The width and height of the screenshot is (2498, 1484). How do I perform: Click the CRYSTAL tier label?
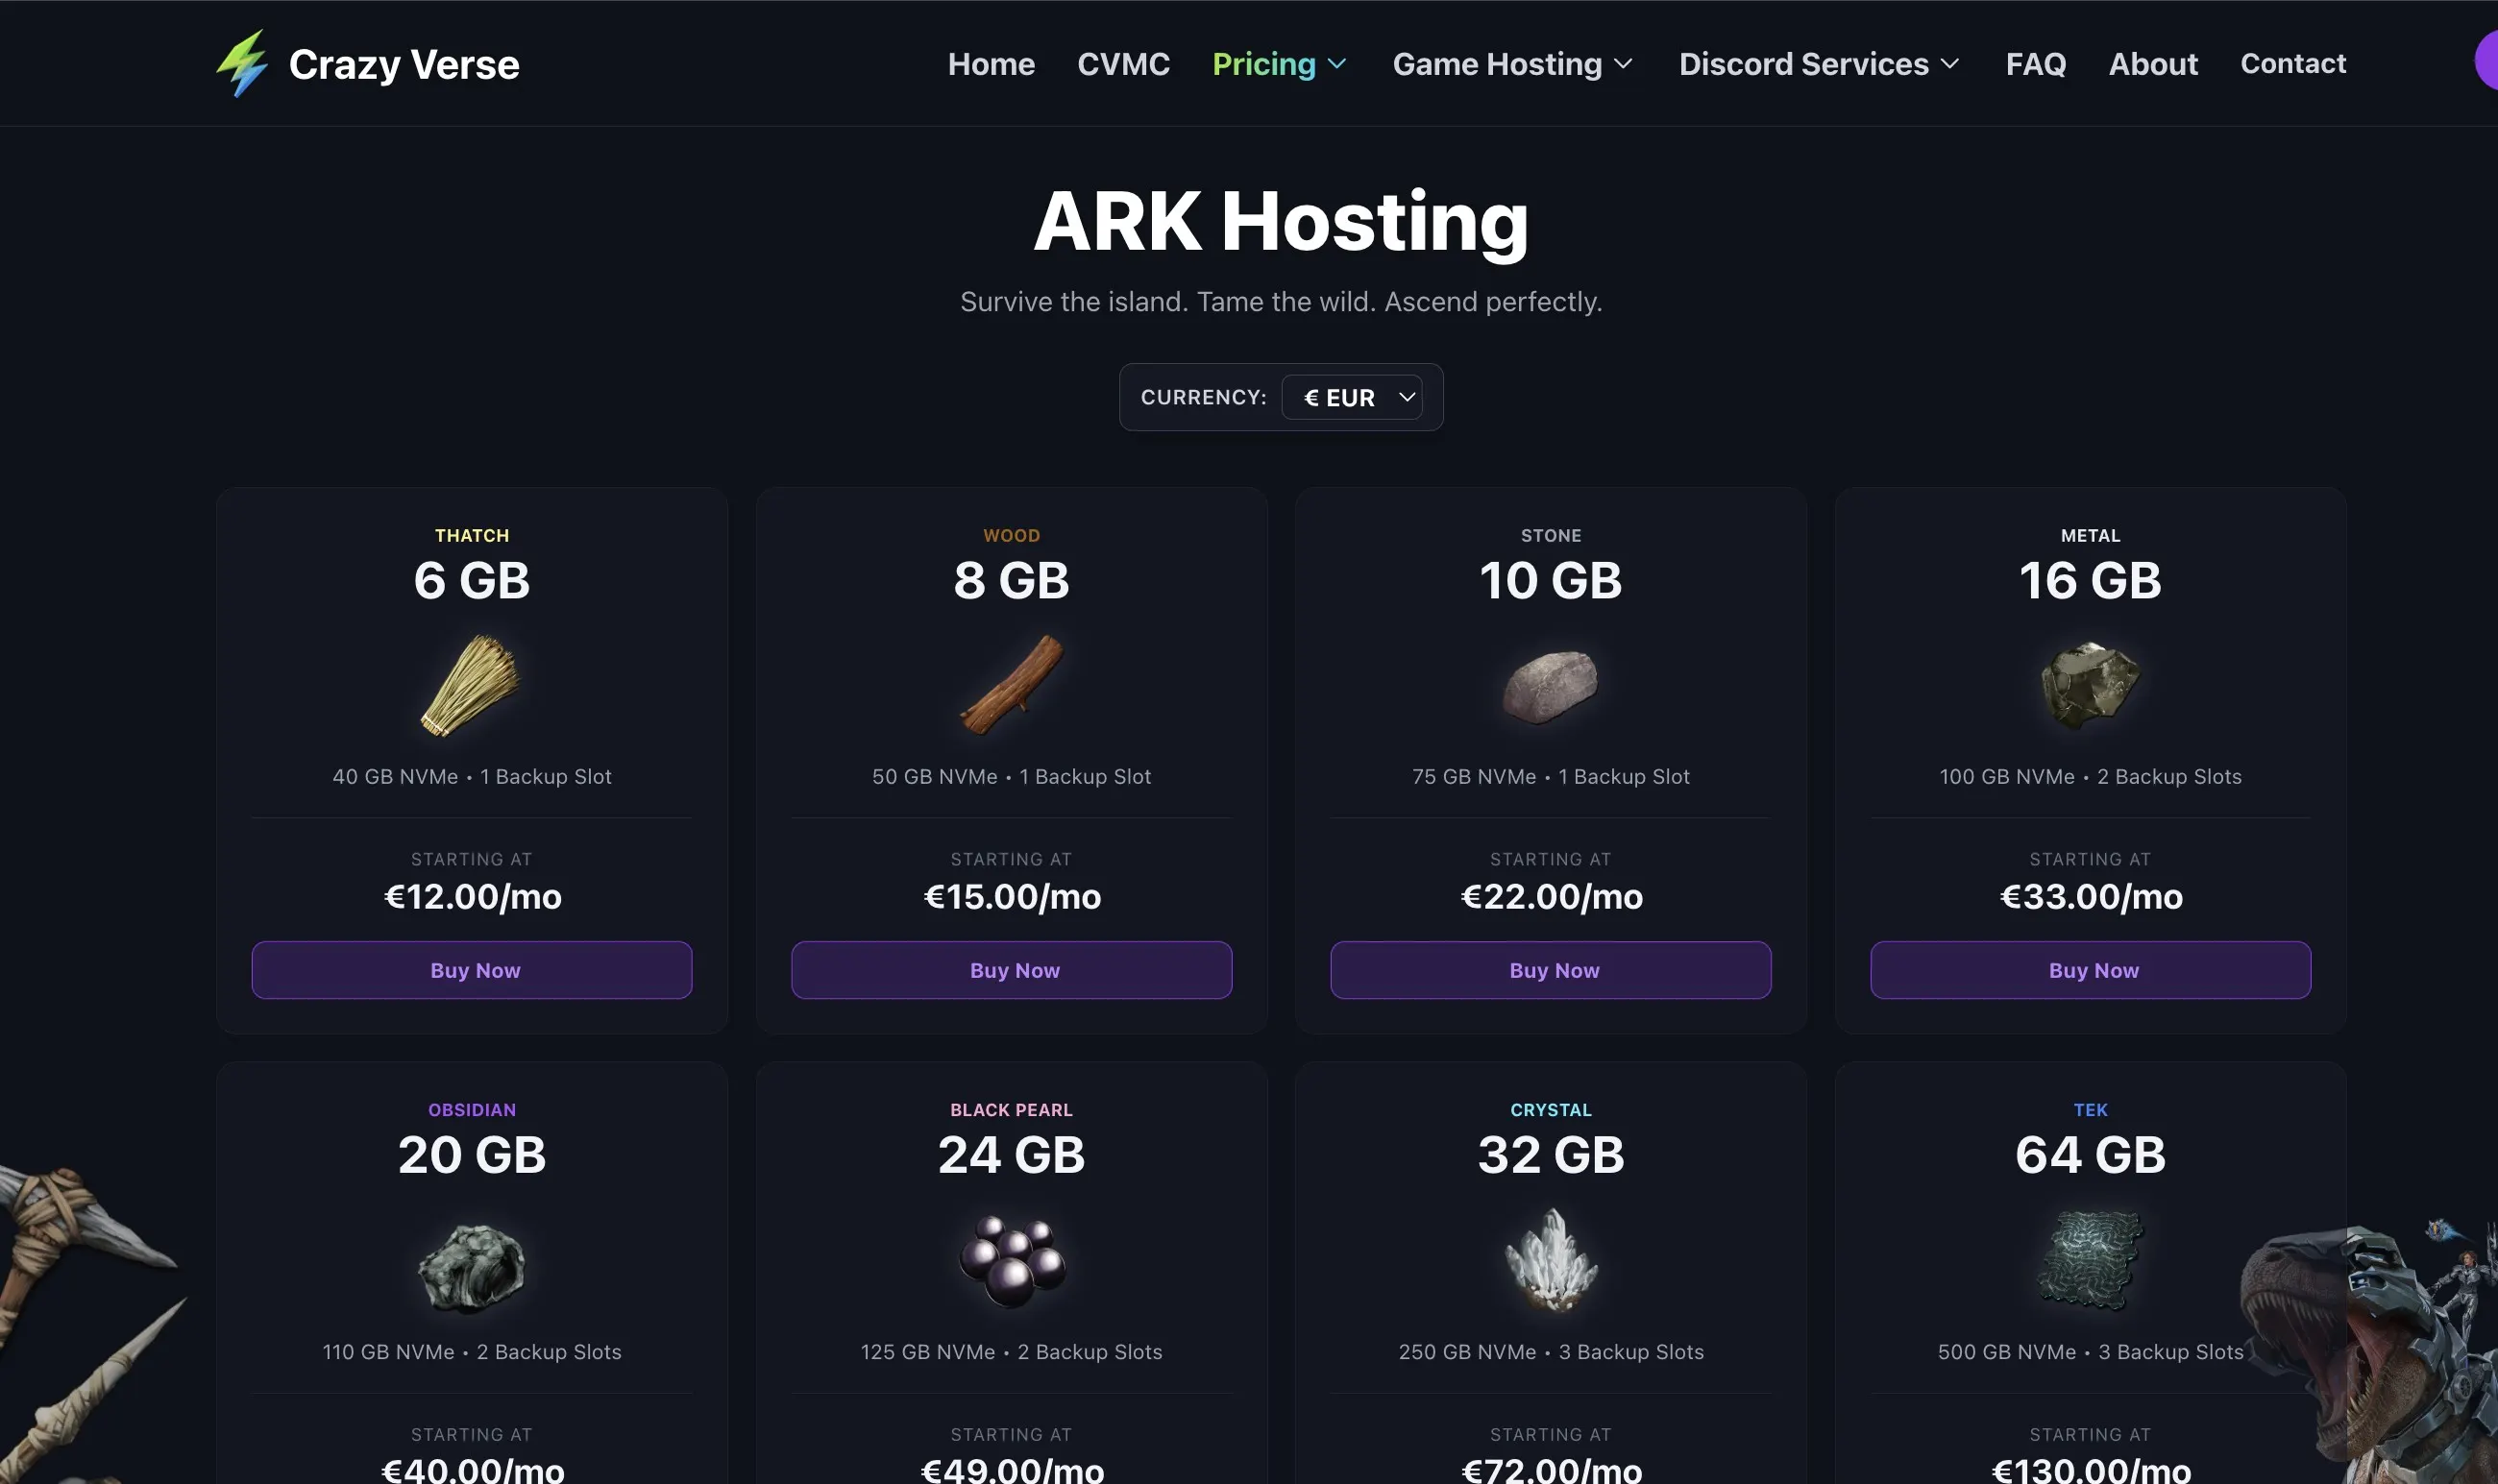point(1551,1110)
